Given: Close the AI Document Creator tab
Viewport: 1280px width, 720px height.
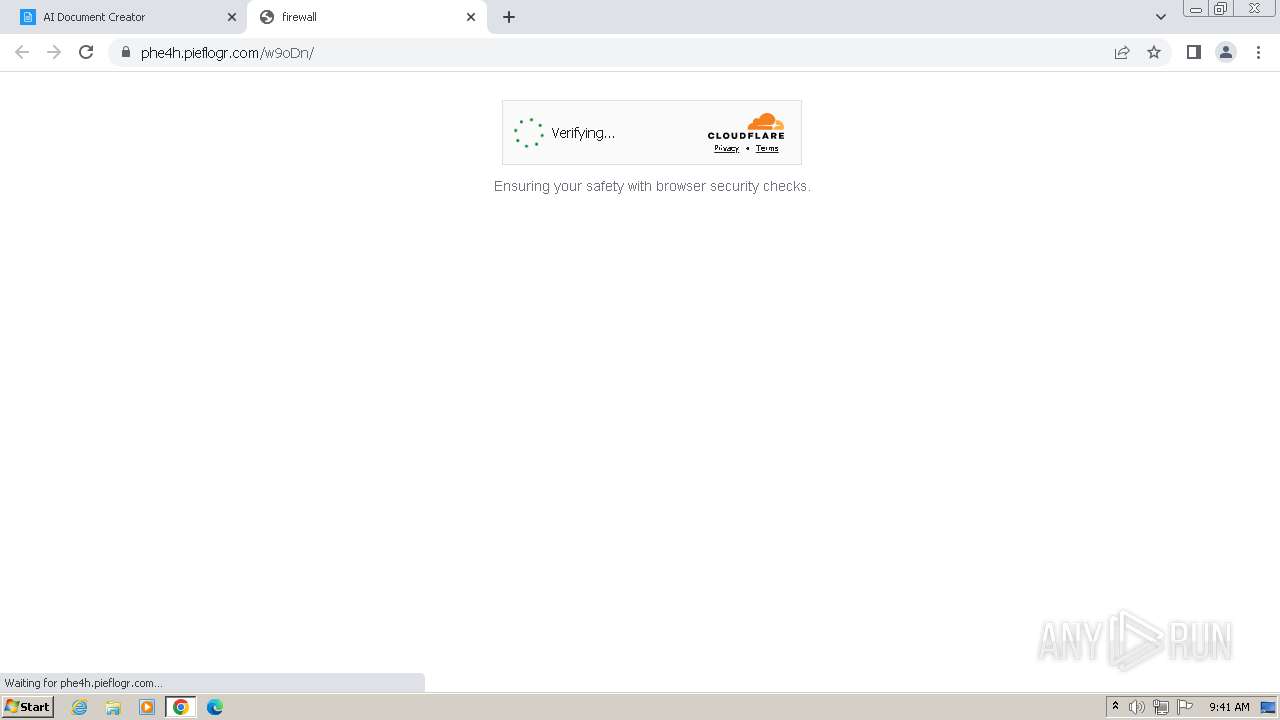Looking at the screenshot, I should point(232,17).
